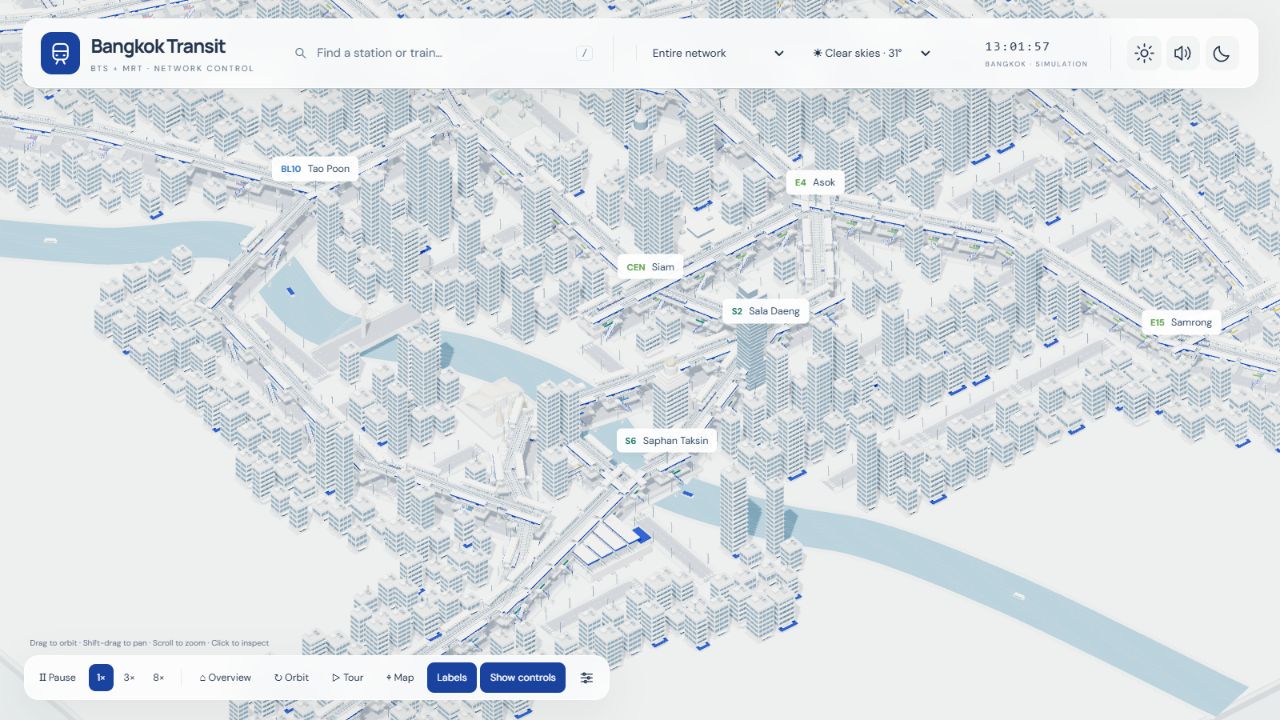
Task: Open the Clear skies weather dropdown
Action: pos(872,53)
